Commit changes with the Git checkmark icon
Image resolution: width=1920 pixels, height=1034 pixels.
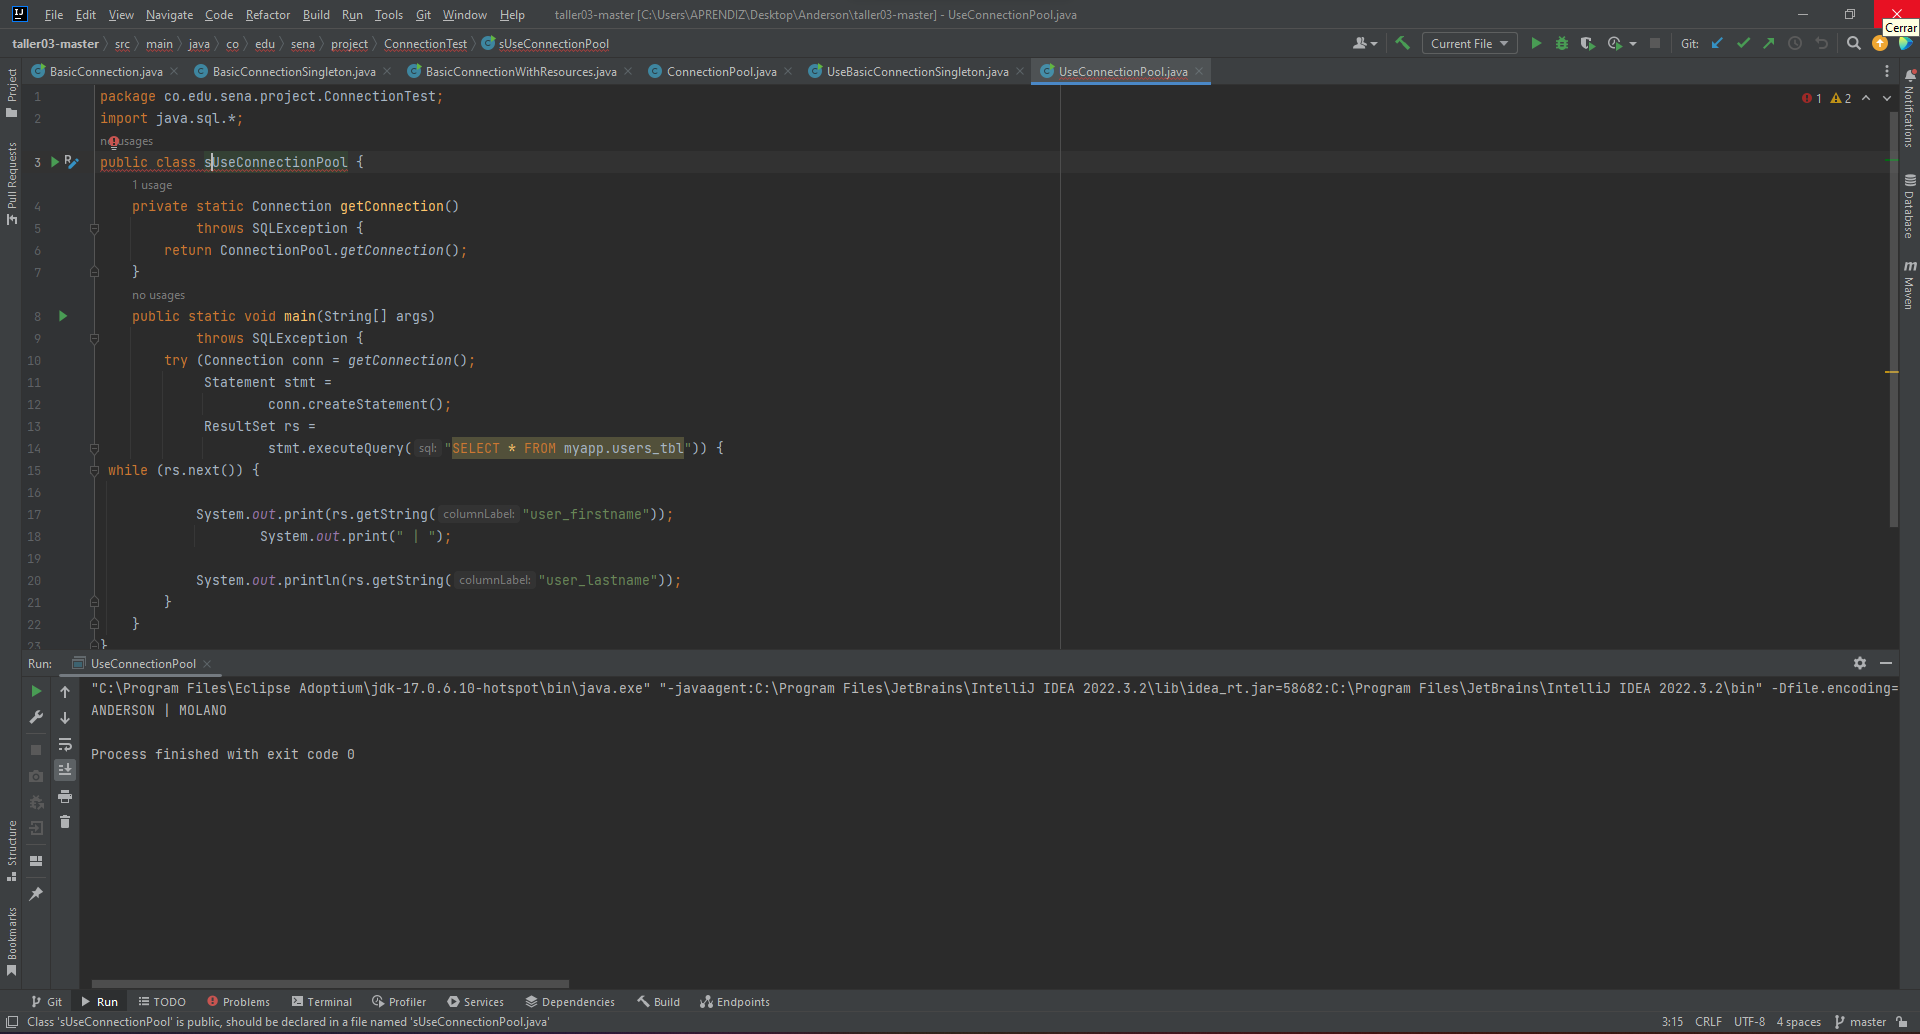point(1743,43)
